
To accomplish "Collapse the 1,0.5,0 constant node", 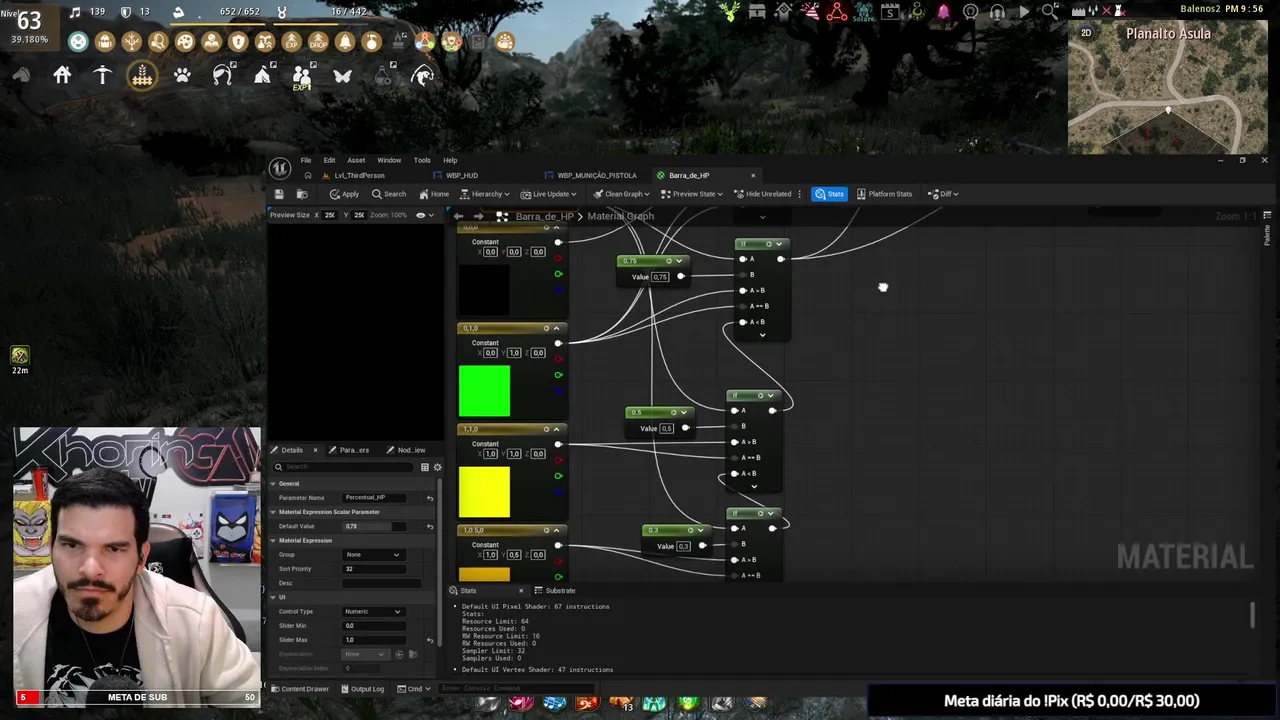I will [x=556, y=530].
